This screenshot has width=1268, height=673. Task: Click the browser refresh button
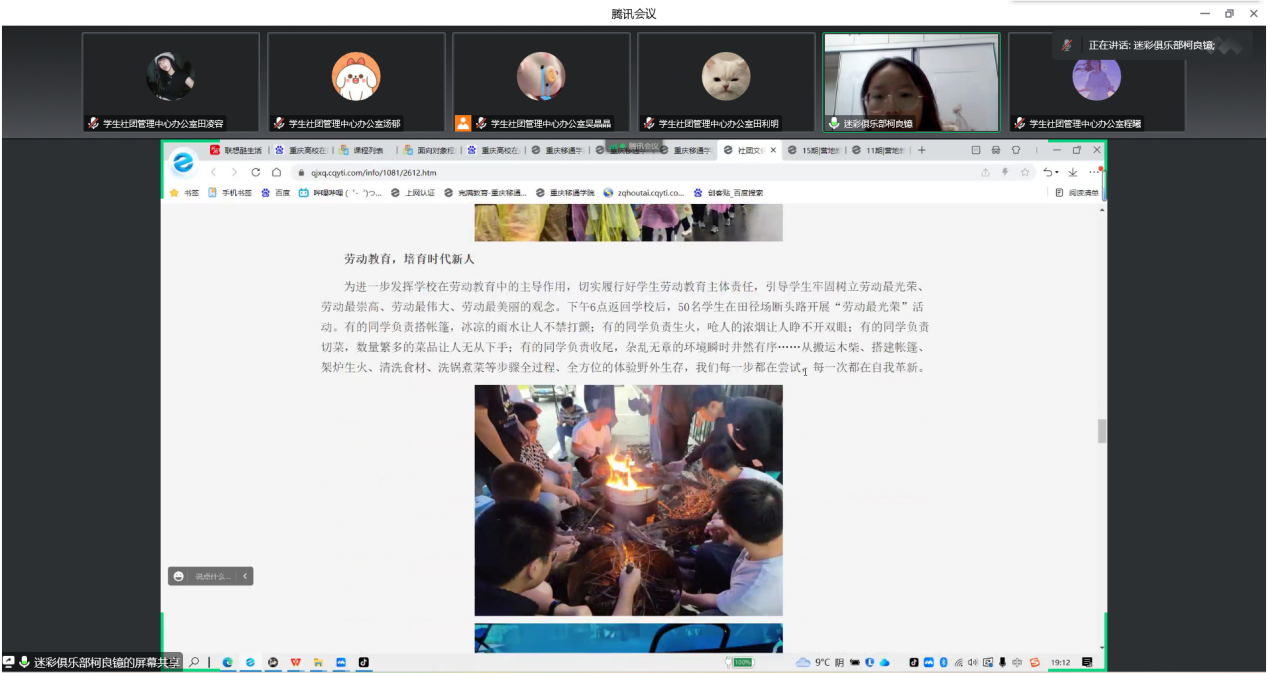point(256,172)
